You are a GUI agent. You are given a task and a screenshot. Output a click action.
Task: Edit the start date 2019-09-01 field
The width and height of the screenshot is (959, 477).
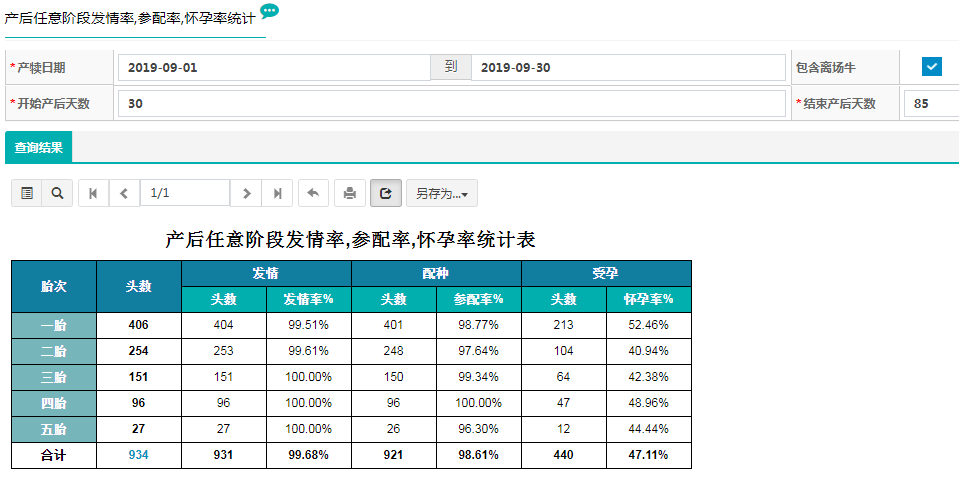[275, 68]
